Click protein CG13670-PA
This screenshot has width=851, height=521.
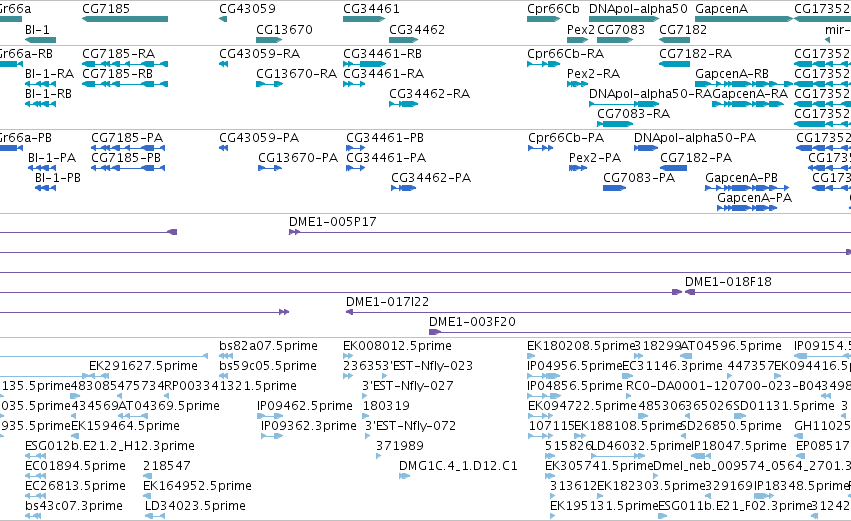[270, 168]
